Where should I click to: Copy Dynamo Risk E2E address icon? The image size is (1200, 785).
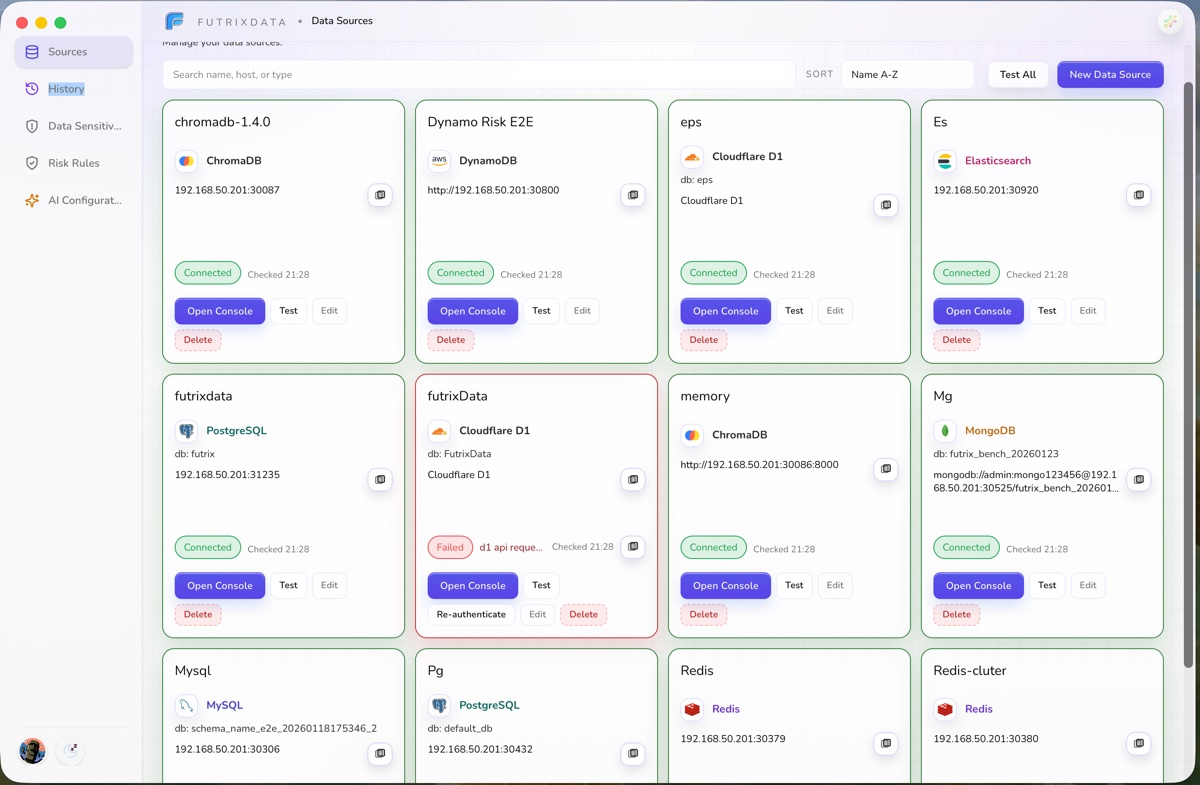click(x=633, y=195)
